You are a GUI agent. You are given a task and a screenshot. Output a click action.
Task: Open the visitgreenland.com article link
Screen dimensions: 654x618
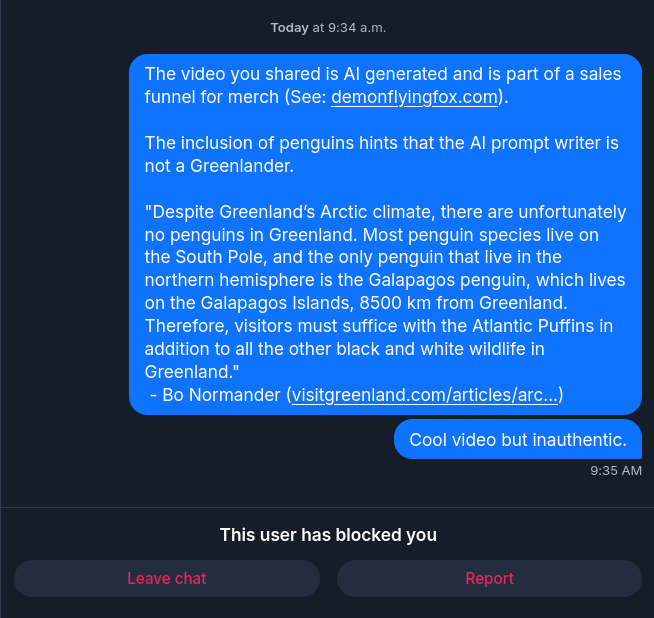[x=425, y=395]
